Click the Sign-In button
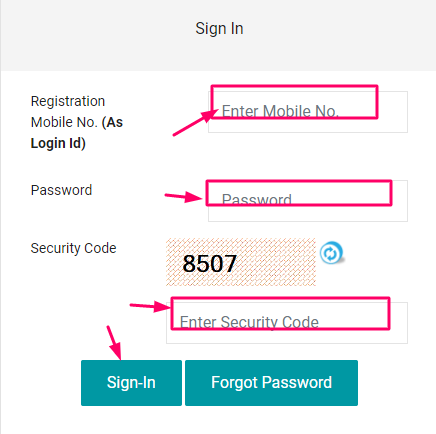436x434 pixels. click(131, 383)
